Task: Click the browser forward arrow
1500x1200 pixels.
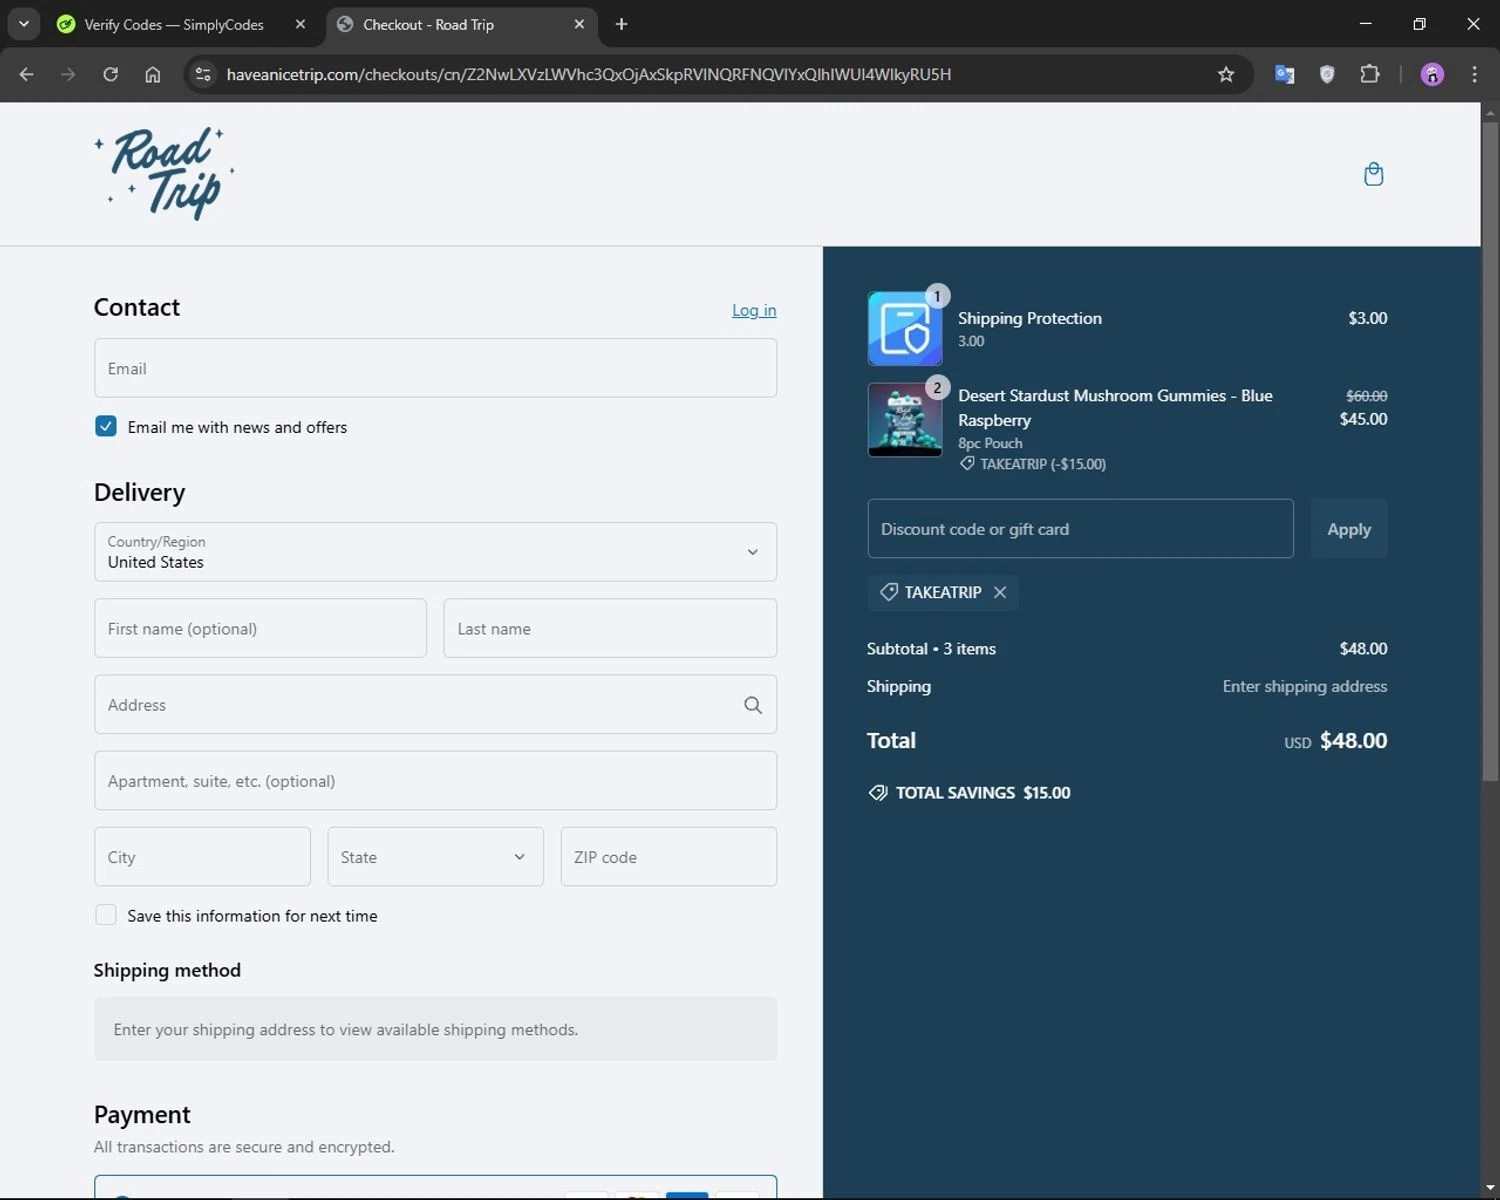Action: 68,74
